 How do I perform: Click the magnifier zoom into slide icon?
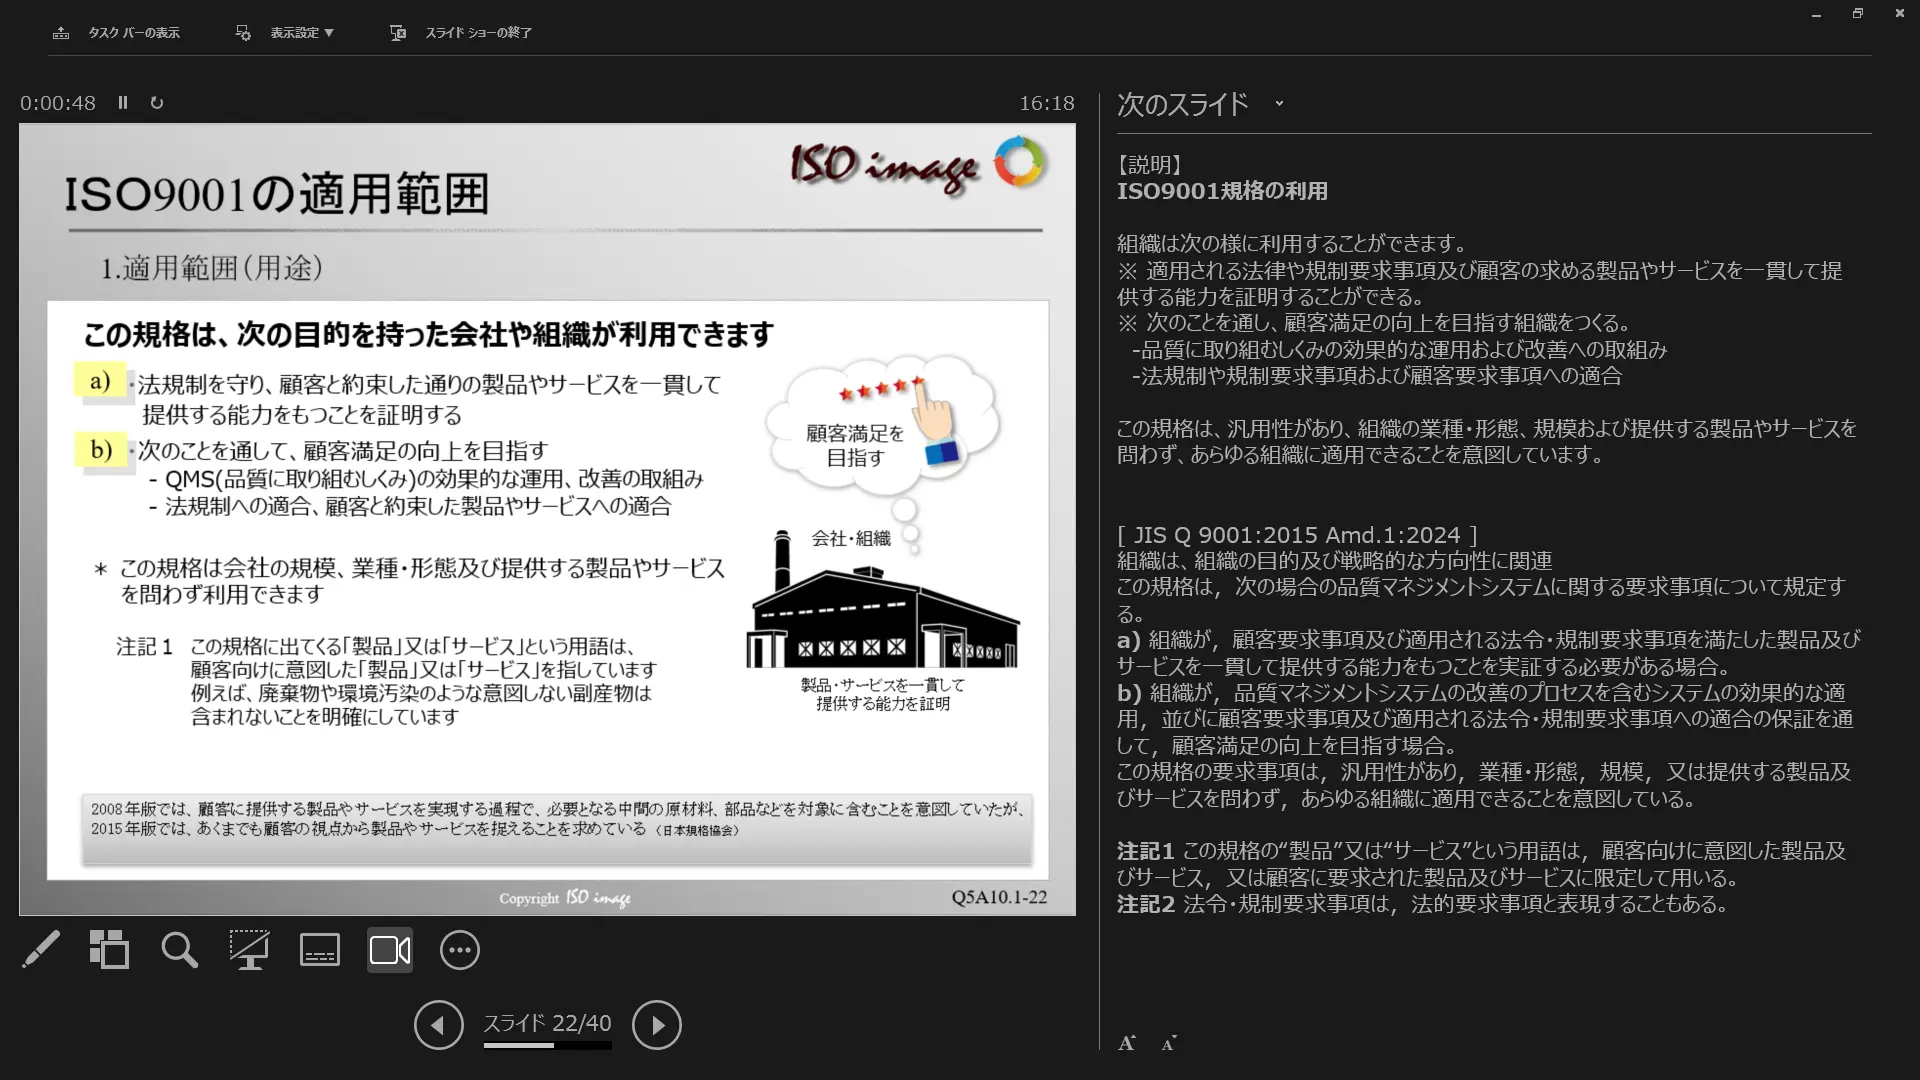click(179, 950)
